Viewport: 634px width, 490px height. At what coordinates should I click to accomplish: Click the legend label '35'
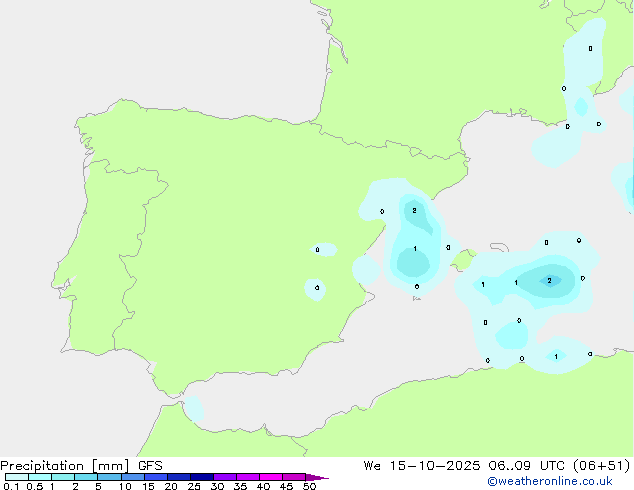[x=240, y=486]
